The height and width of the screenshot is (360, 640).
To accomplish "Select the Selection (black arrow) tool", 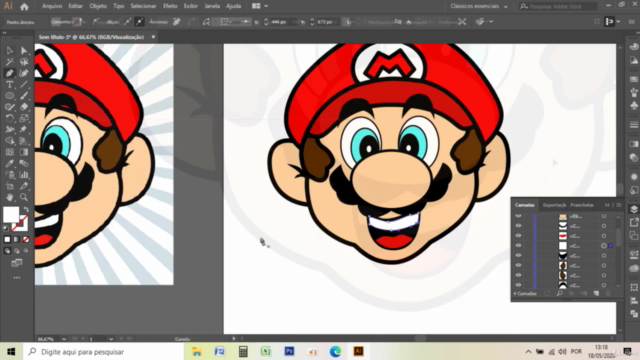I will [9, 51].
